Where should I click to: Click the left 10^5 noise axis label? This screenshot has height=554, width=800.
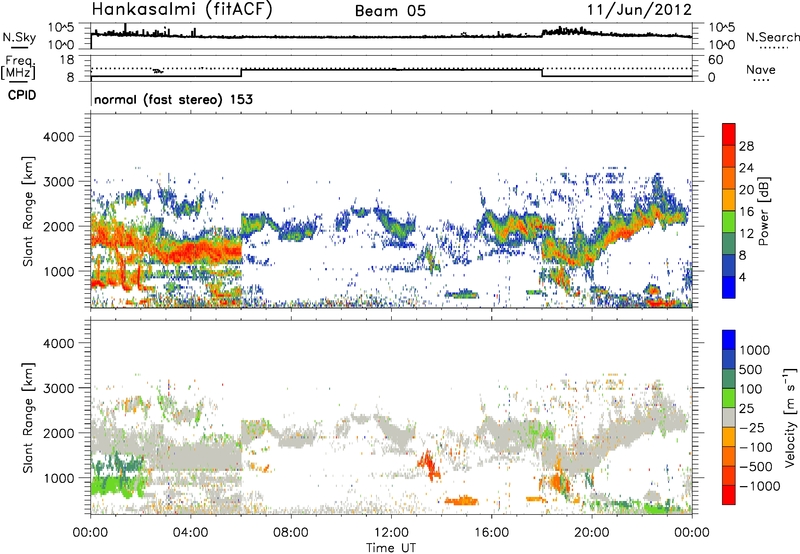pos(61,28)
